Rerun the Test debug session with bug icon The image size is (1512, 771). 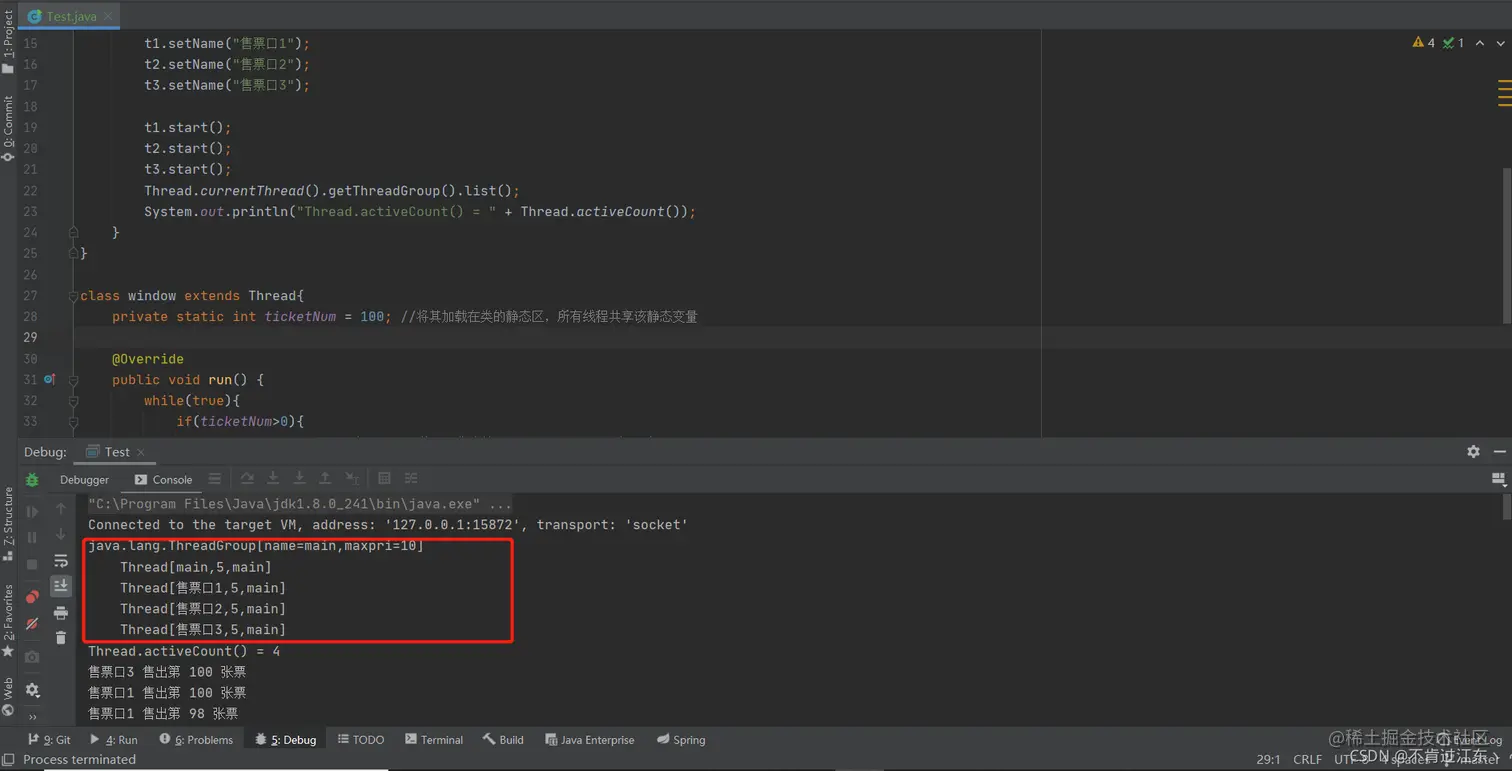(32, 480)
